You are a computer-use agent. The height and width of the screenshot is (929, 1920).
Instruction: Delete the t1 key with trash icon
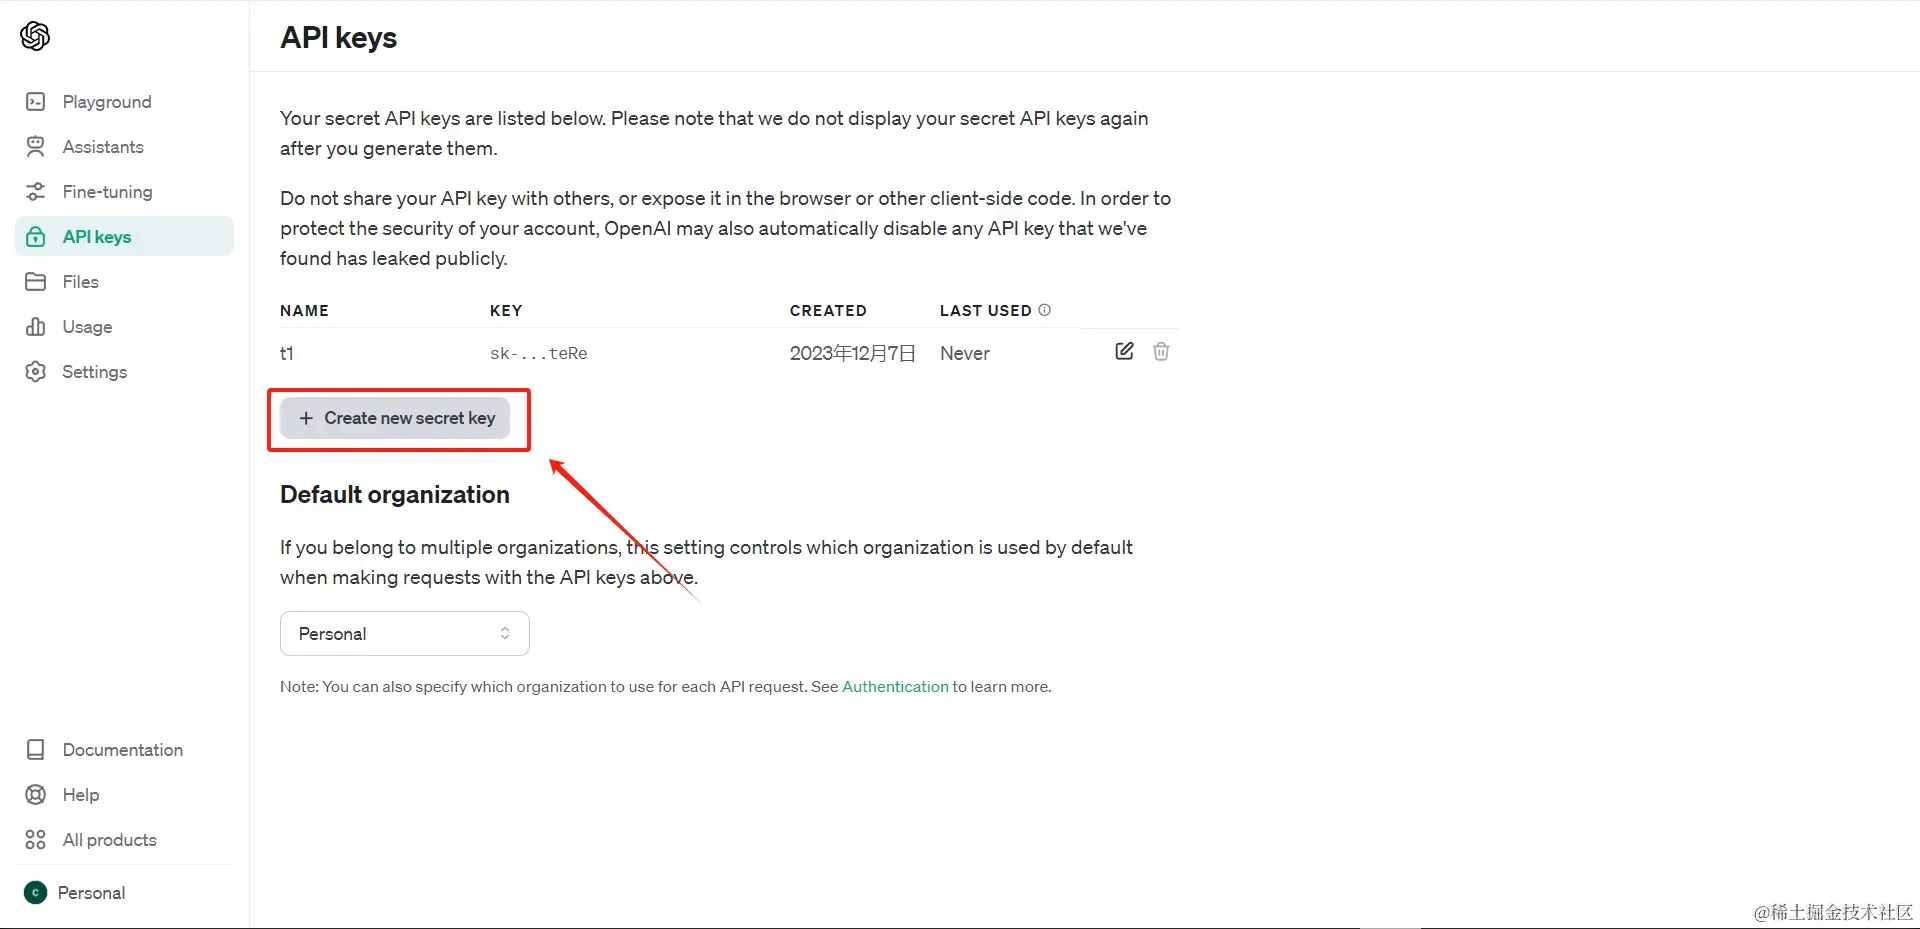[x=1161, y=351]
